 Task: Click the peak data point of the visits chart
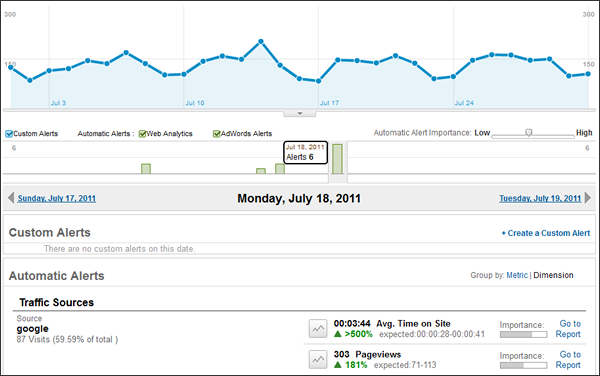(x=261, y=41)
